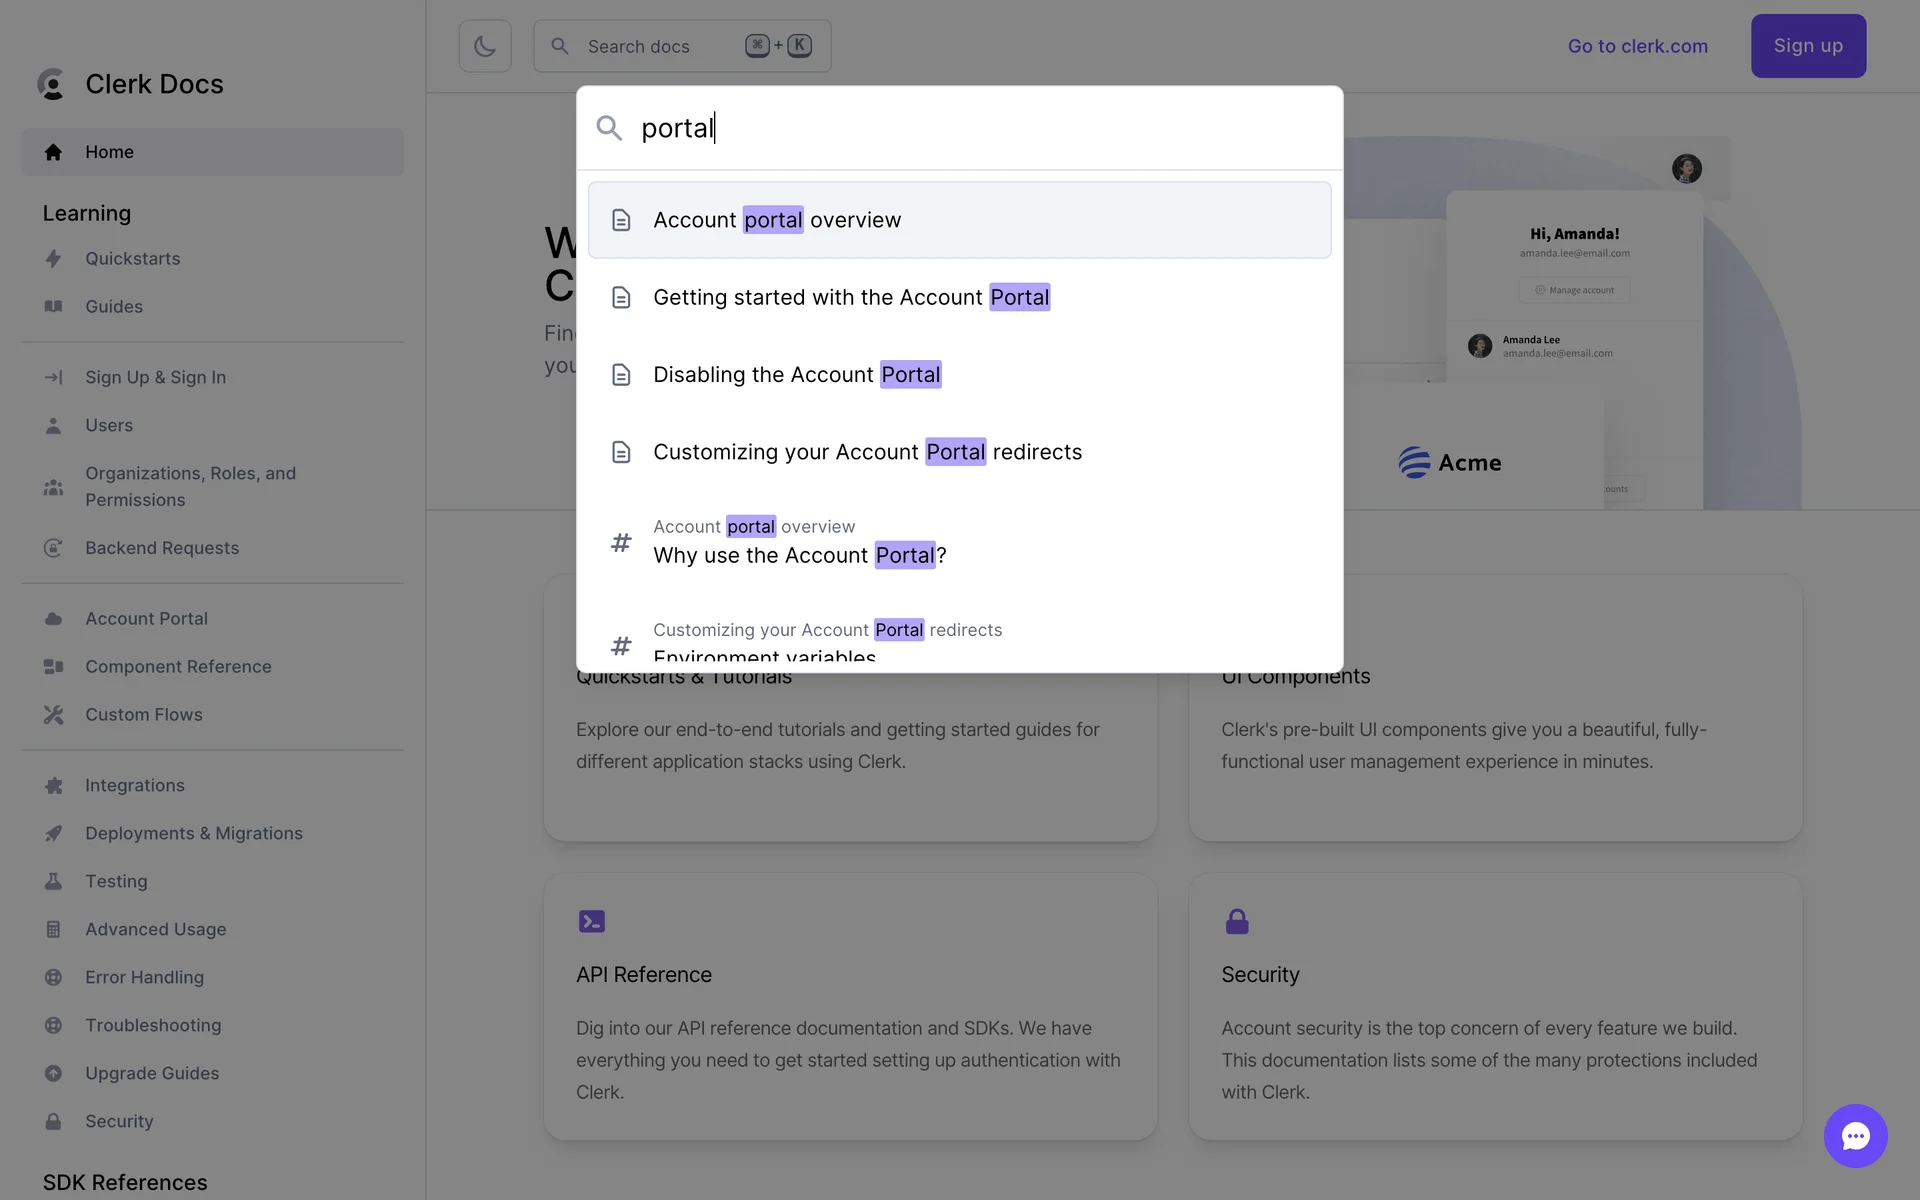Click the Testing flask icon
The height and width of the screenshot is (1200, 1920).
pyautogui.click(x=54, y=882)
